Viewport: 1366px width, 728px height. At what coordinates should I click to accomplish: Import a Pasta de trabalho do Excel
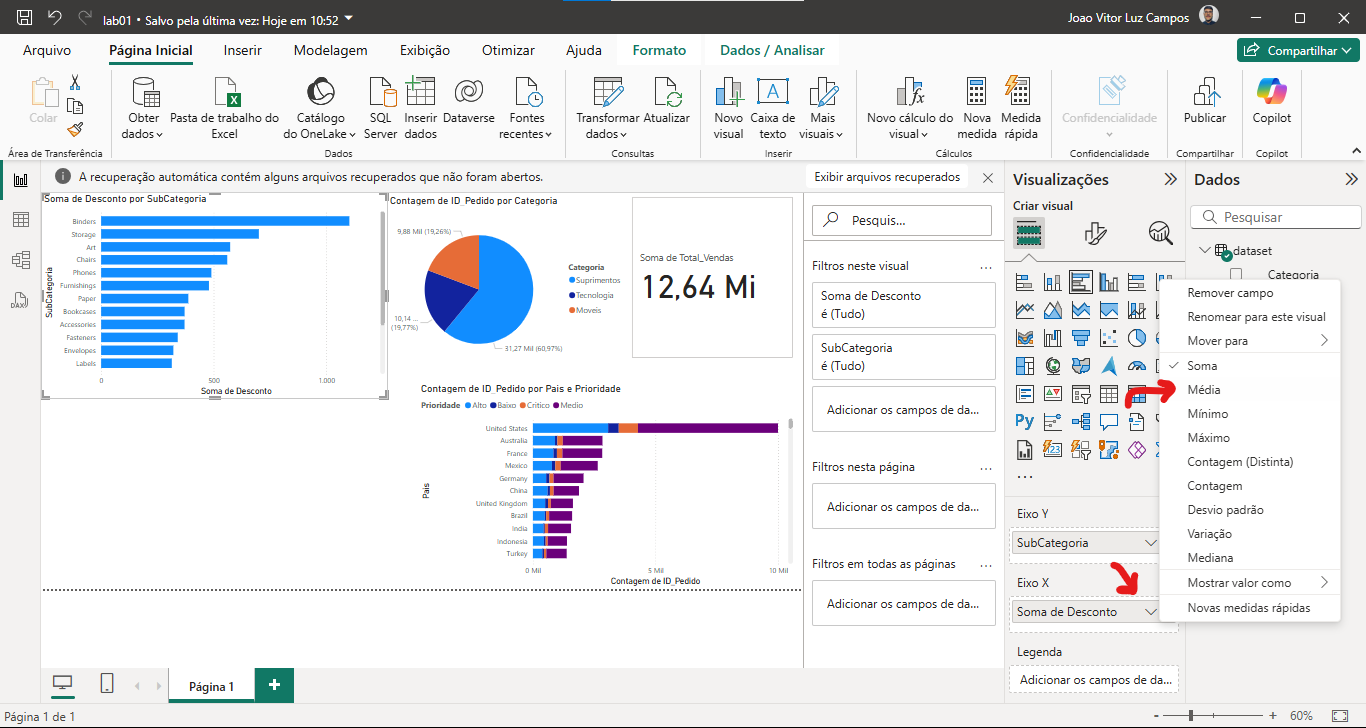(x=225, y=108)
